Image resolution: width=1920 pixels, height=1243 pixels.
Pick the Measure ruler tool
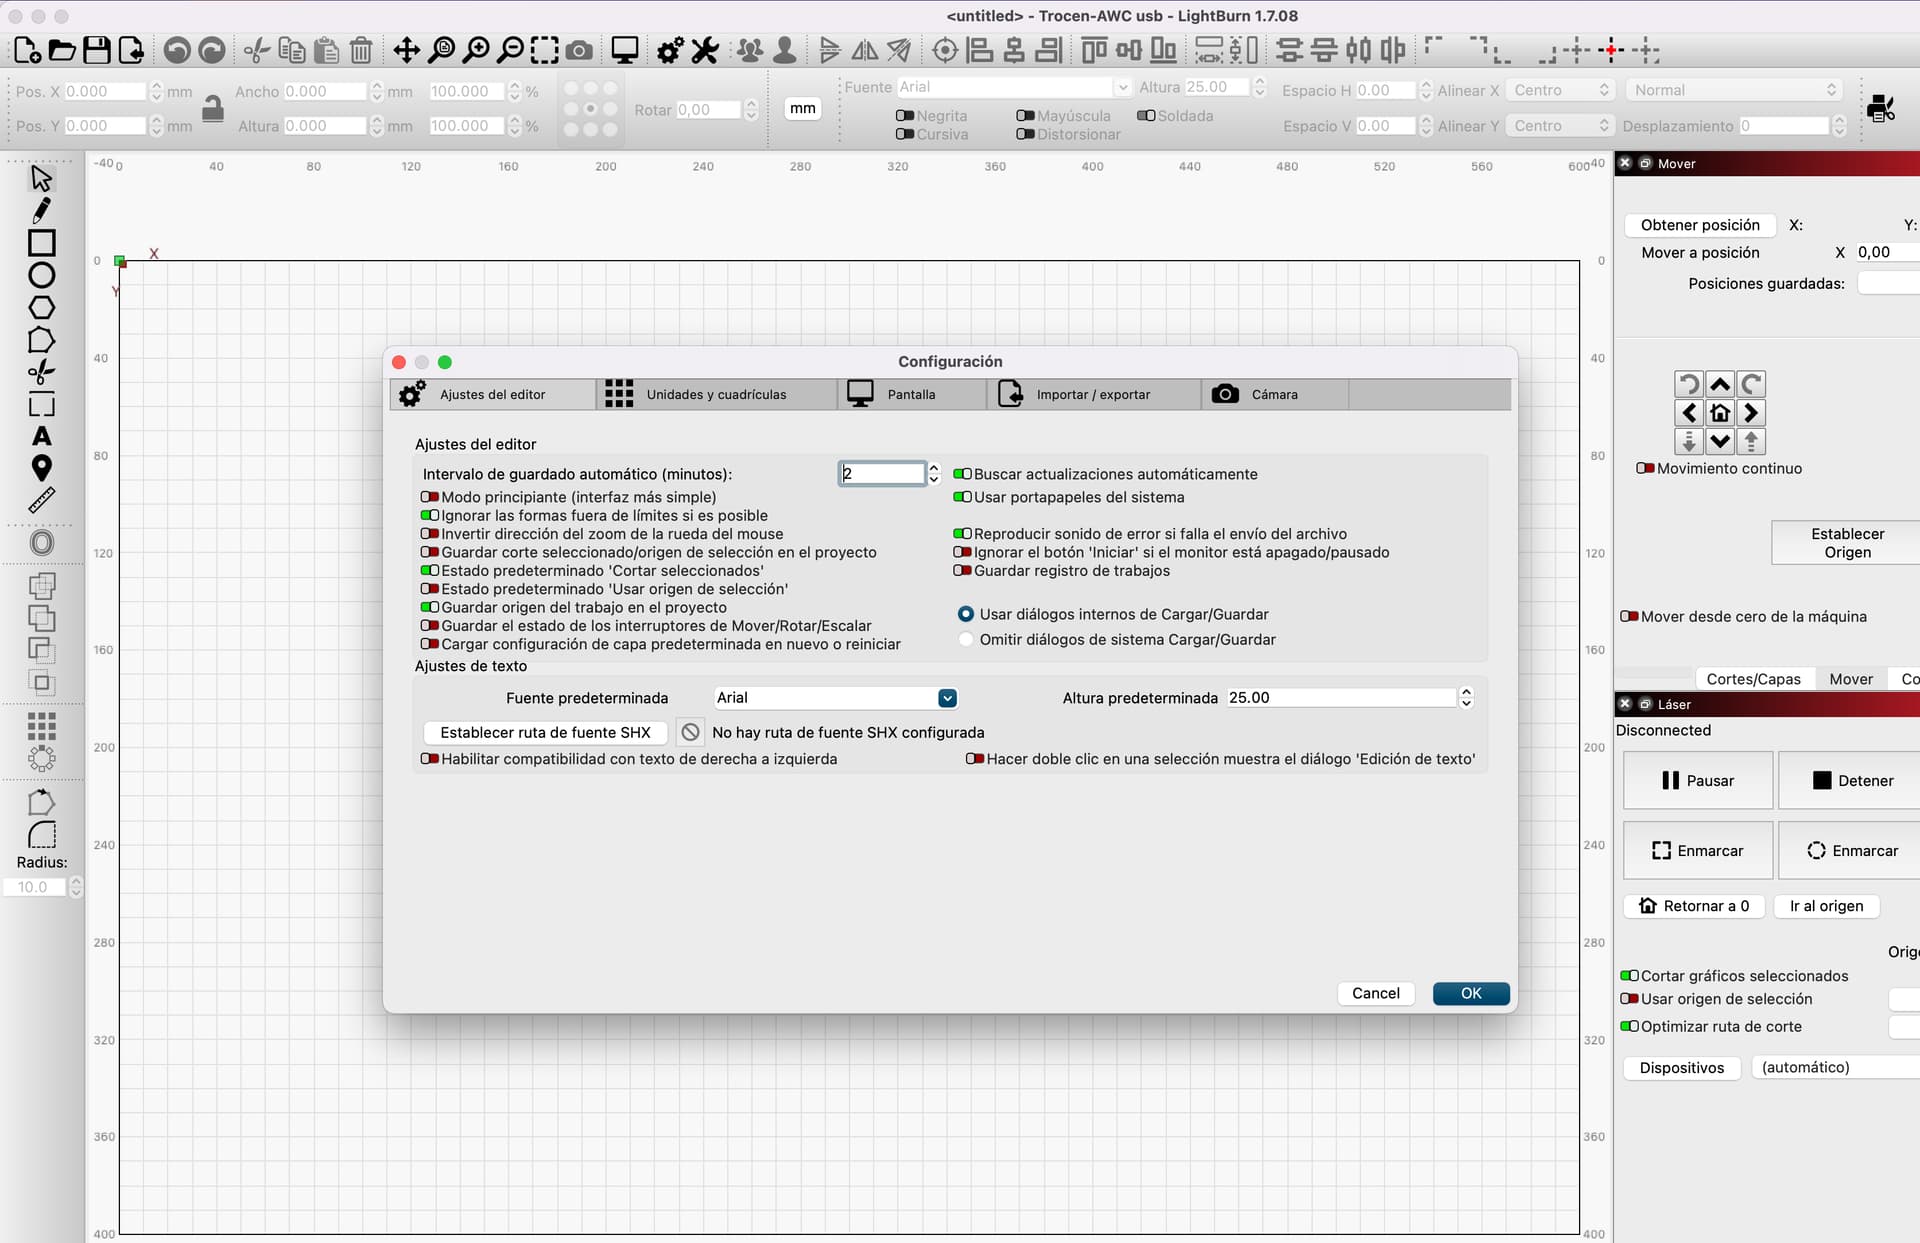click(x=41, y=500)
